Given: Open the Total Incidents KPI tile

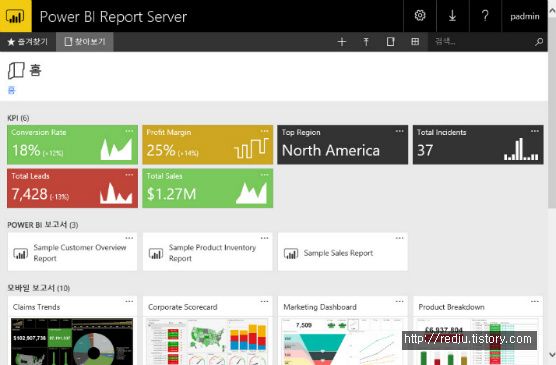Looking at the screenshot, I should (478, 145).
